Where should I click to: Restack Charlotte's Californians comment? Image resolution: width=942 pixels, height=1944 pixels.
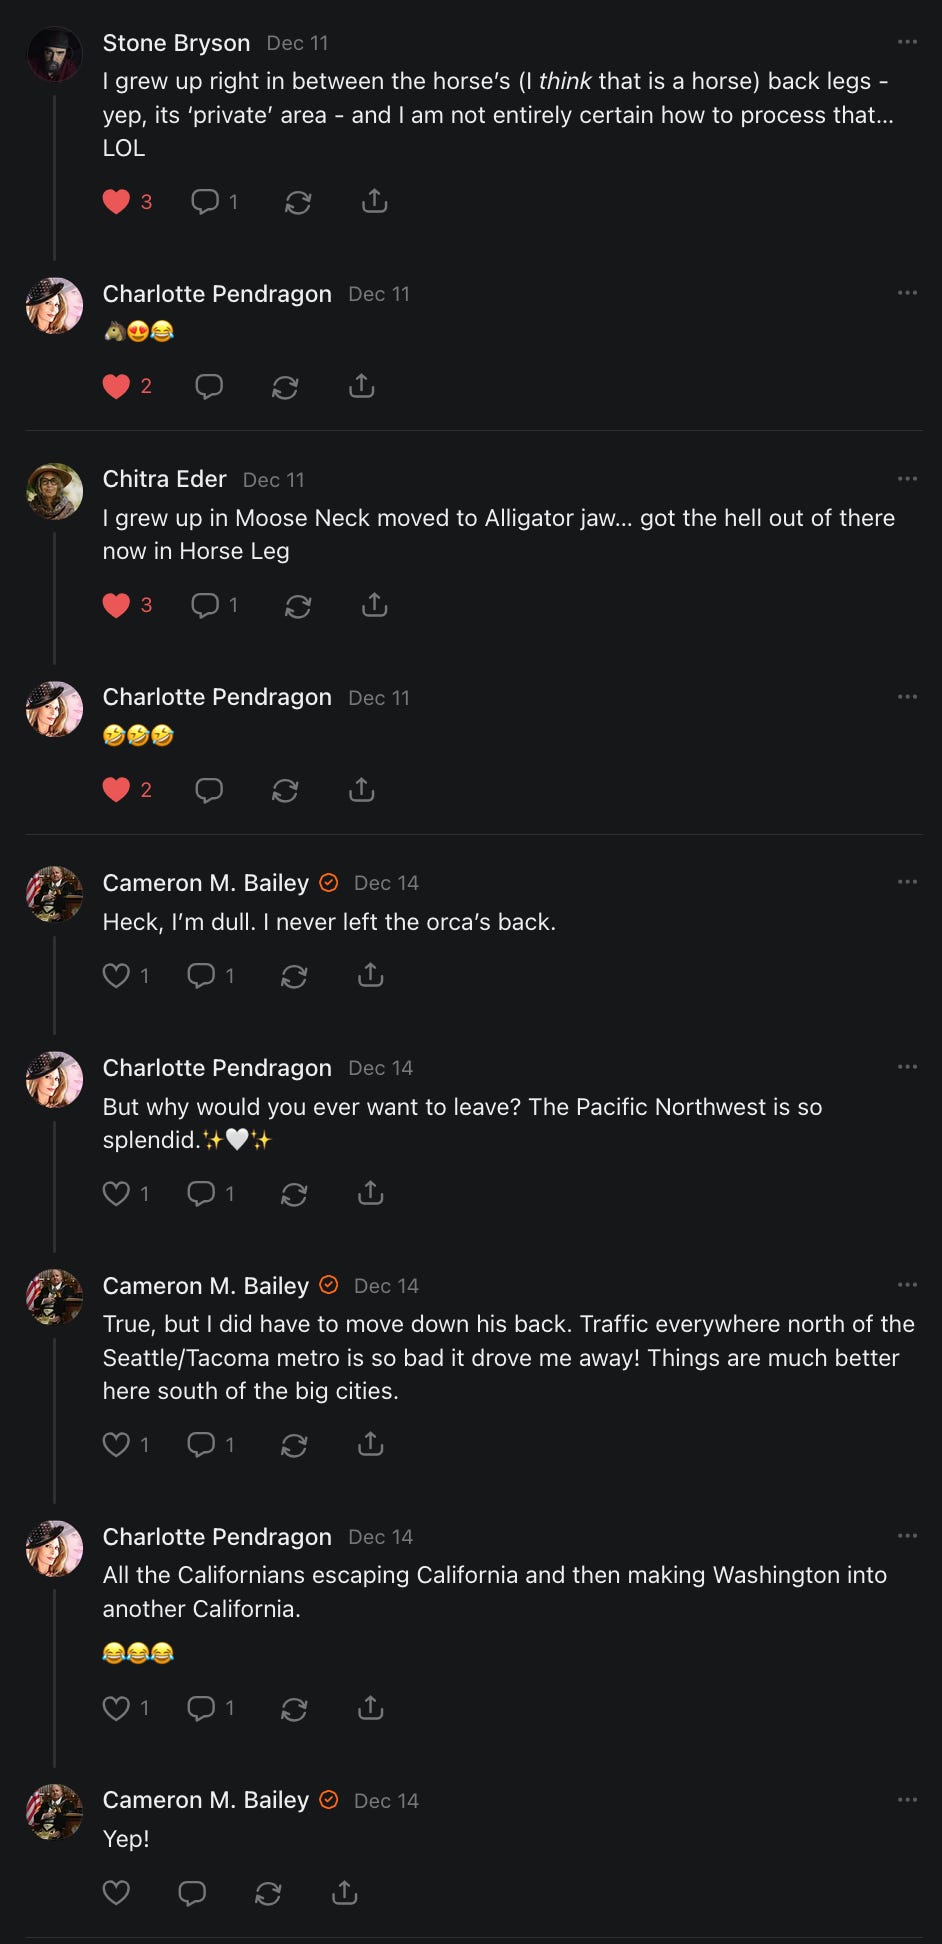tap(294, 1709)
